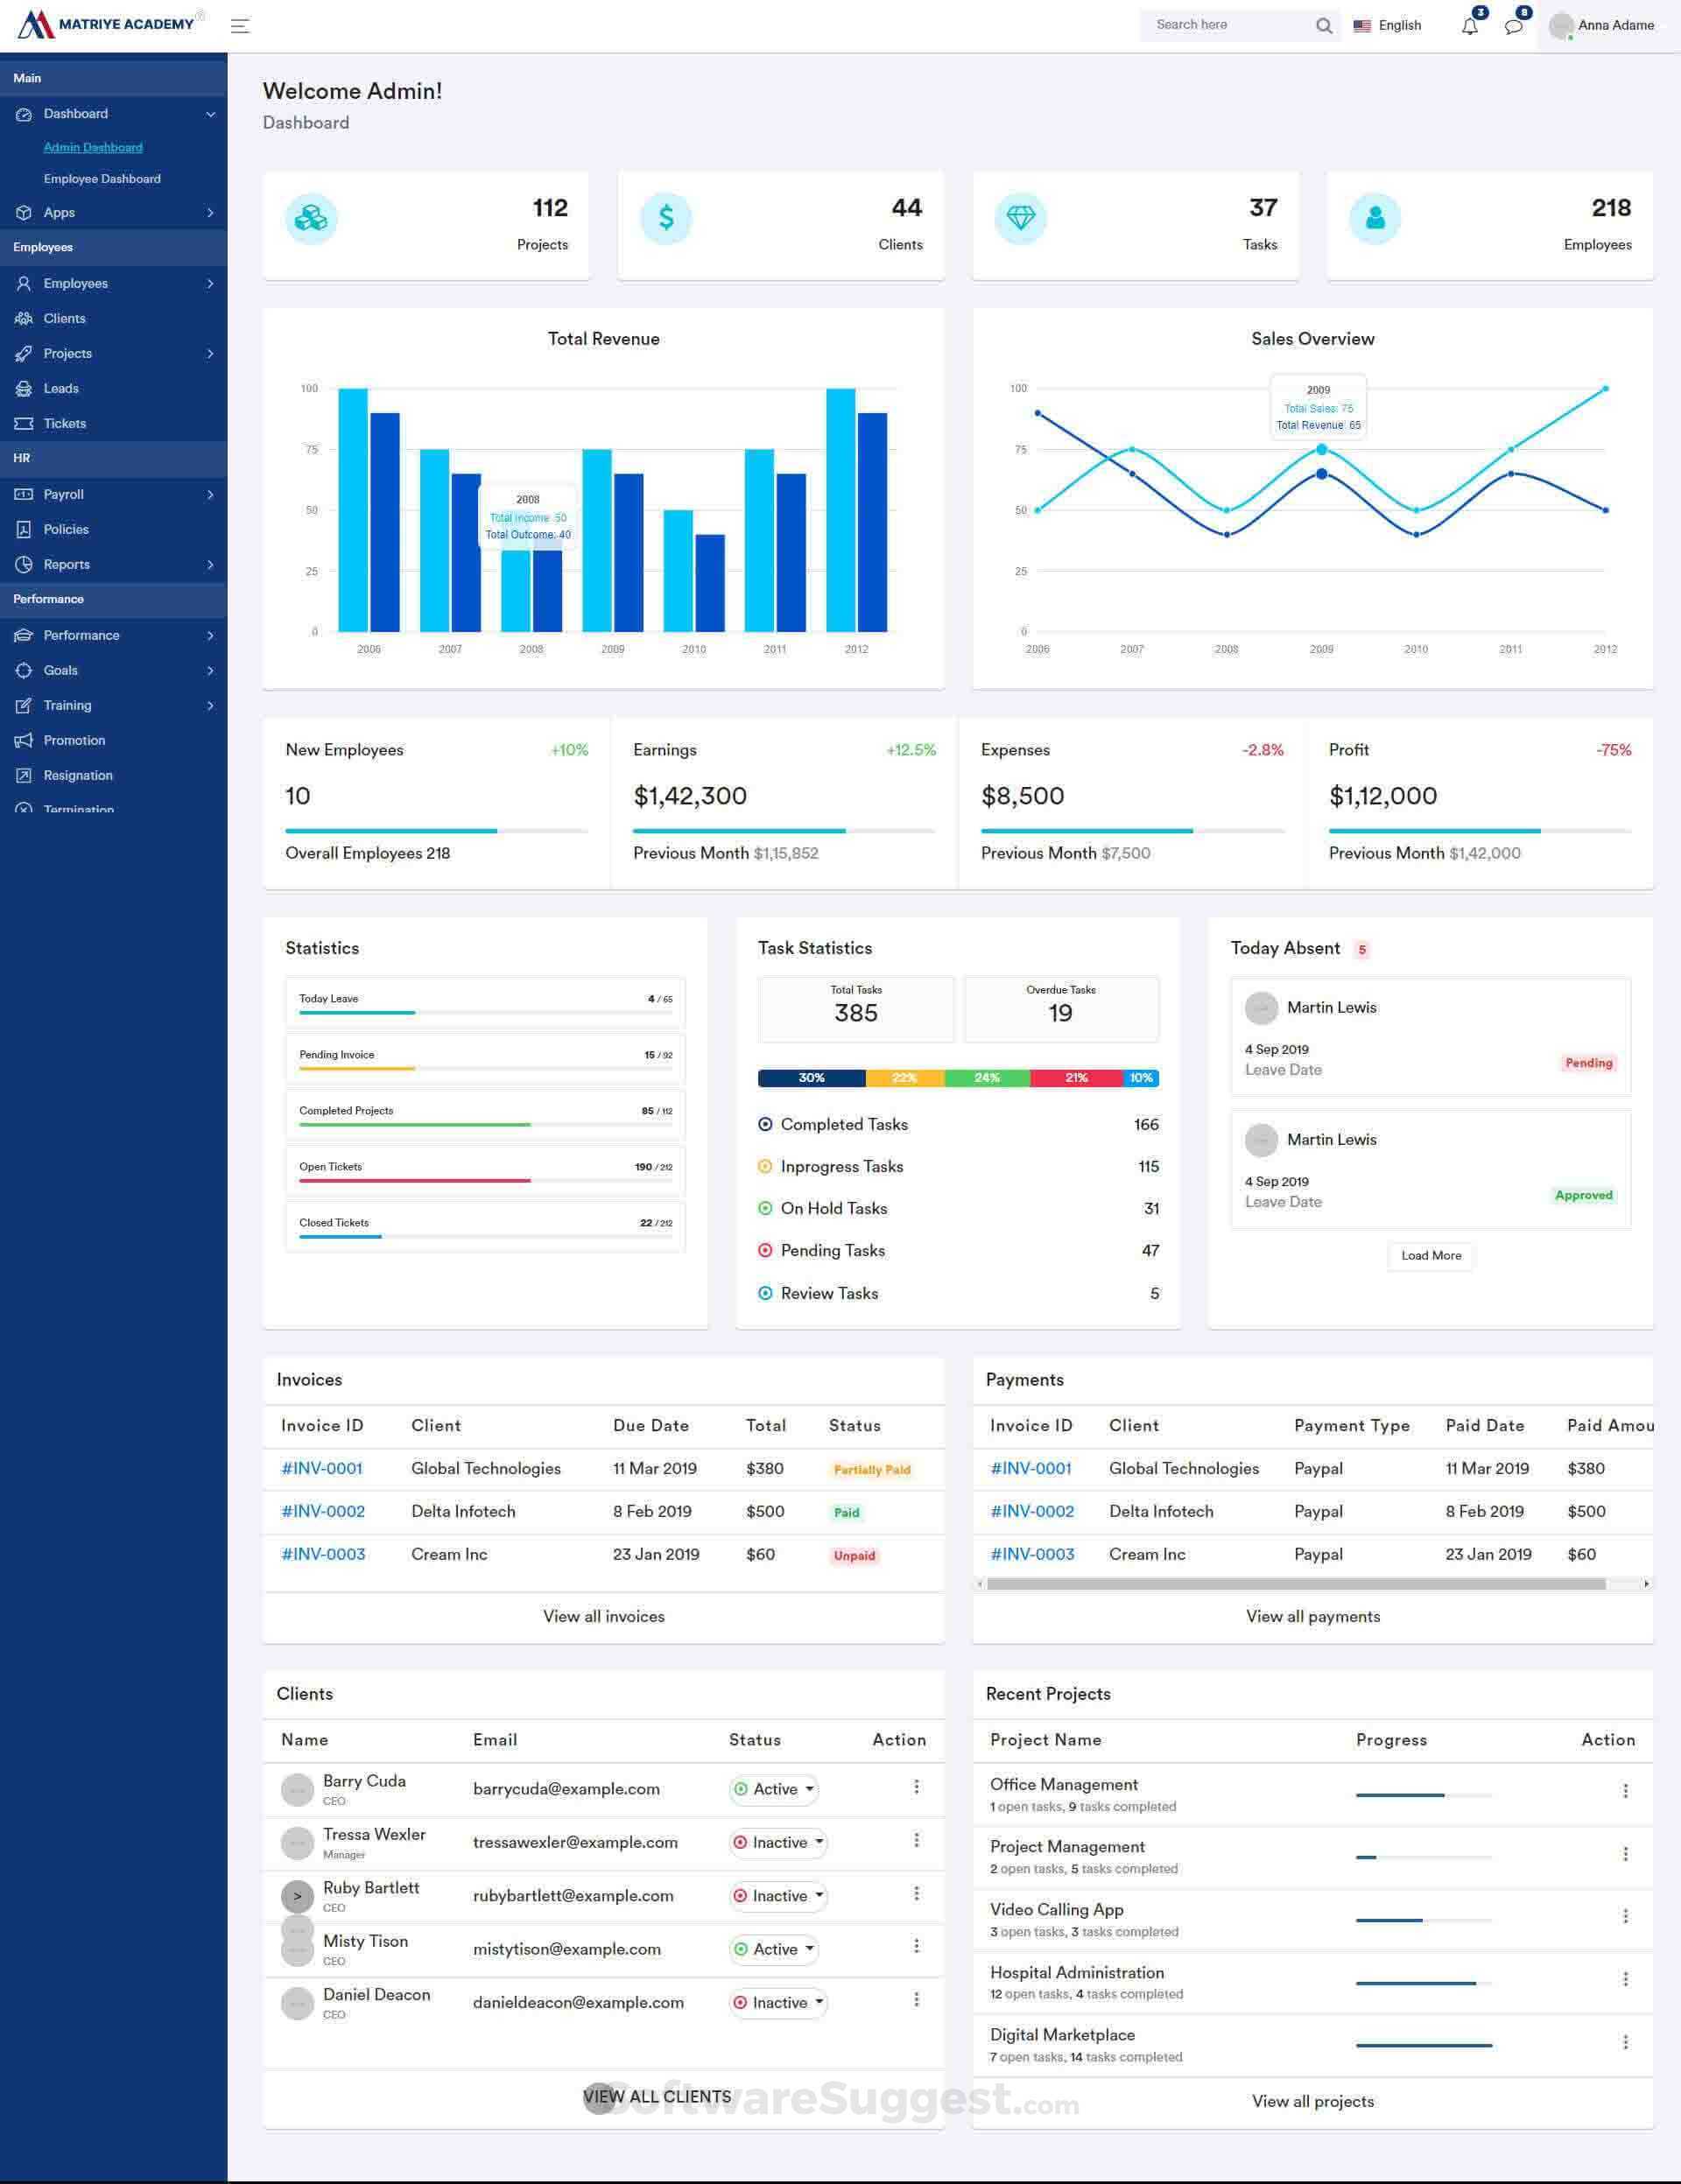Open action menu for Video Calling App
Image resolution: width=1681 pixels, height=2184 pixels.
tap(1625, 1916)
